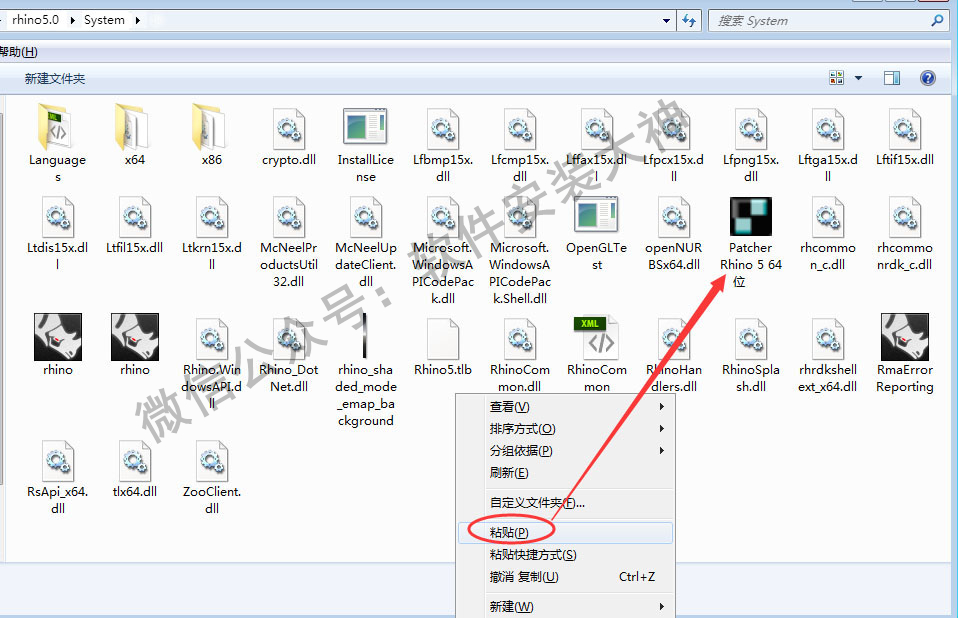Expand arrow after System breadcrumb
The width and height of the screenshot is (958, 618).
click(x=137, y=20)
